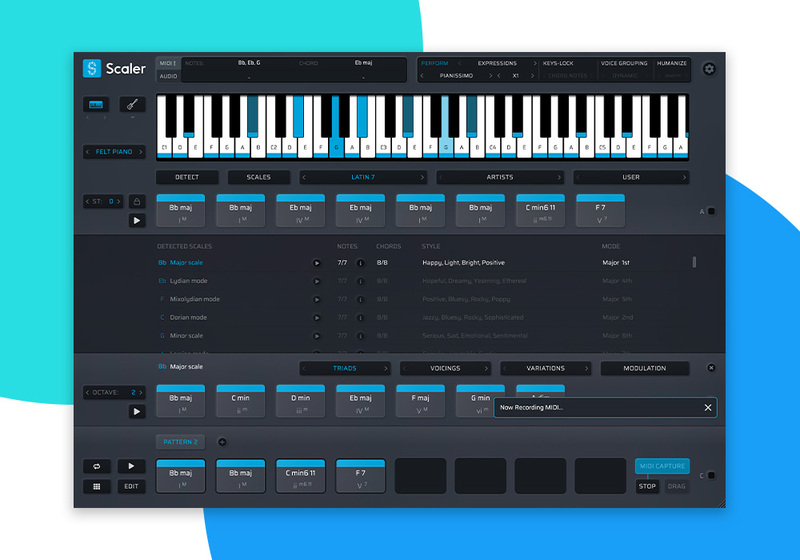This screenshot has height=560, width=800.
Task: Enable VOICE GROUPING
Action: coord(623,63)
